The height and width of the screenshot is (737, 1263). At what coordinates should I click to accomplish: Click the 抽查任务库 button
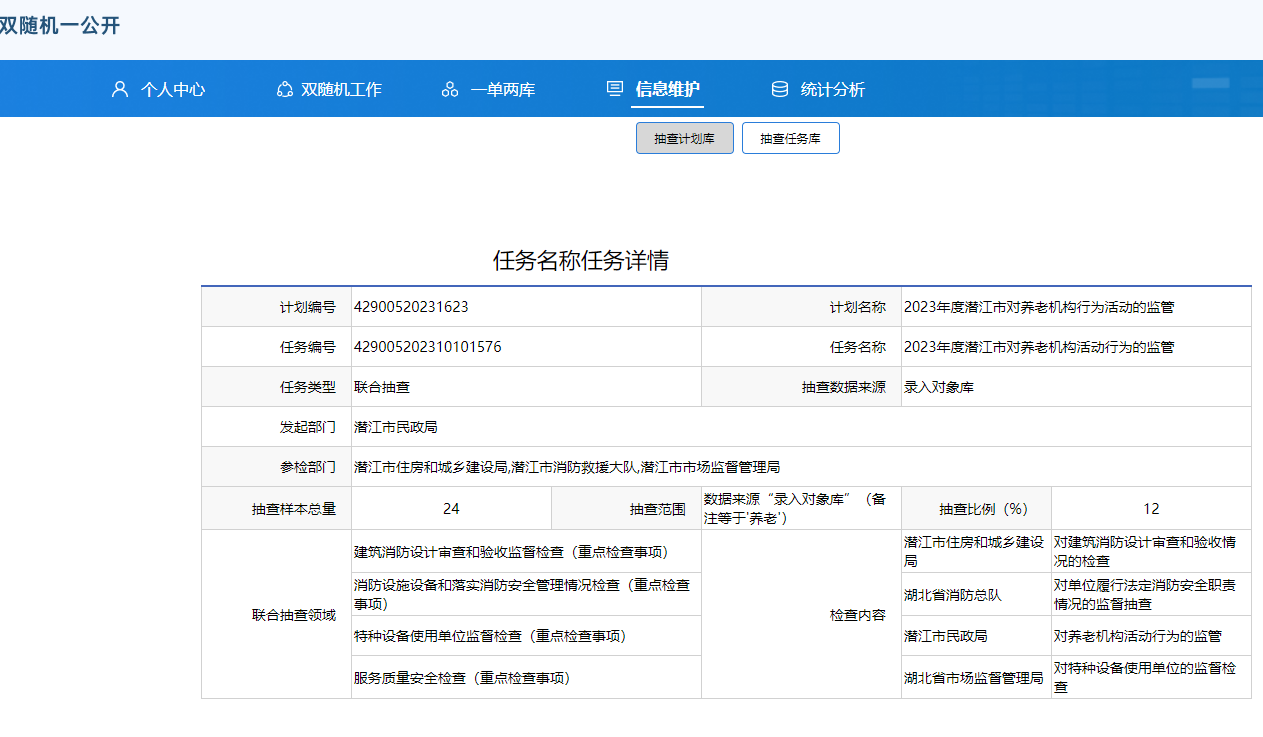791,139
